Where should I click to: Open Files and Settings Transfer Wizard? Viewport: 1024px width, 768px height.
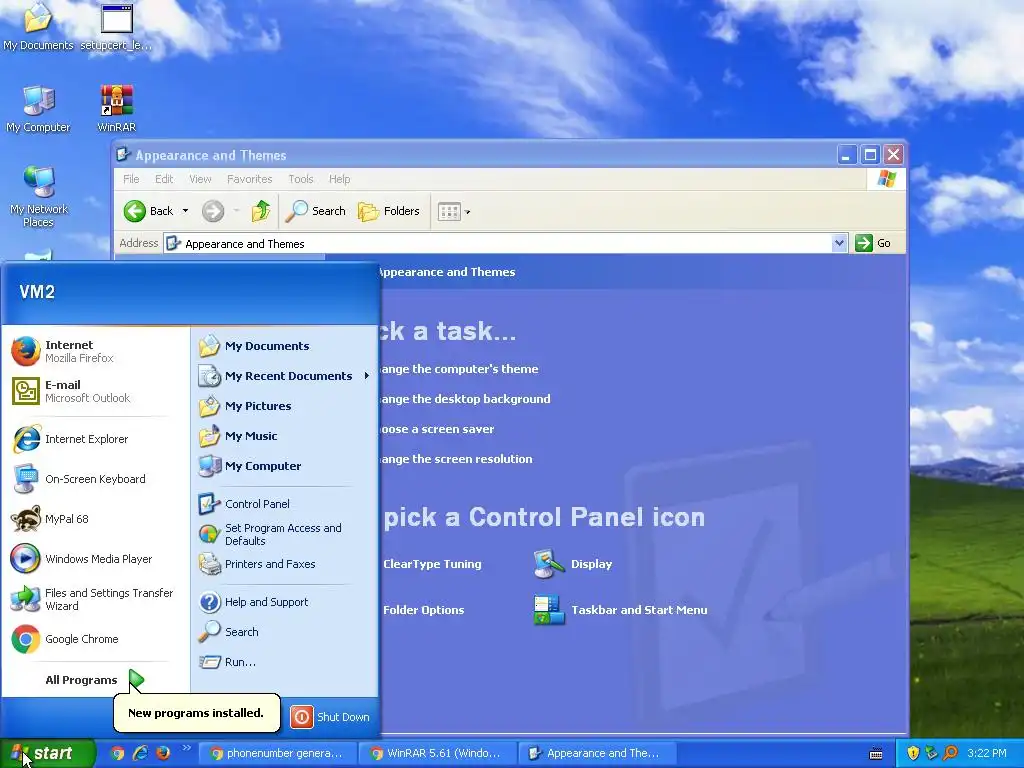pos(95,599)
